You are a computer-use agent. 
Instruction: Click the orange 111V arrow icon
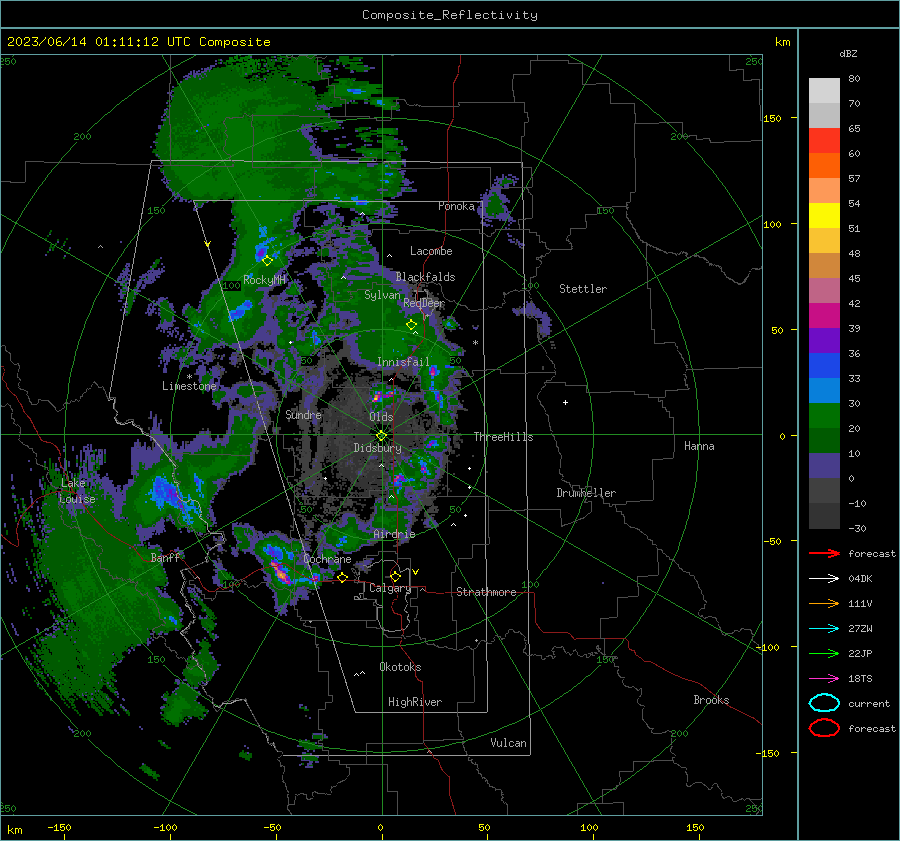[x=824, y=603]
